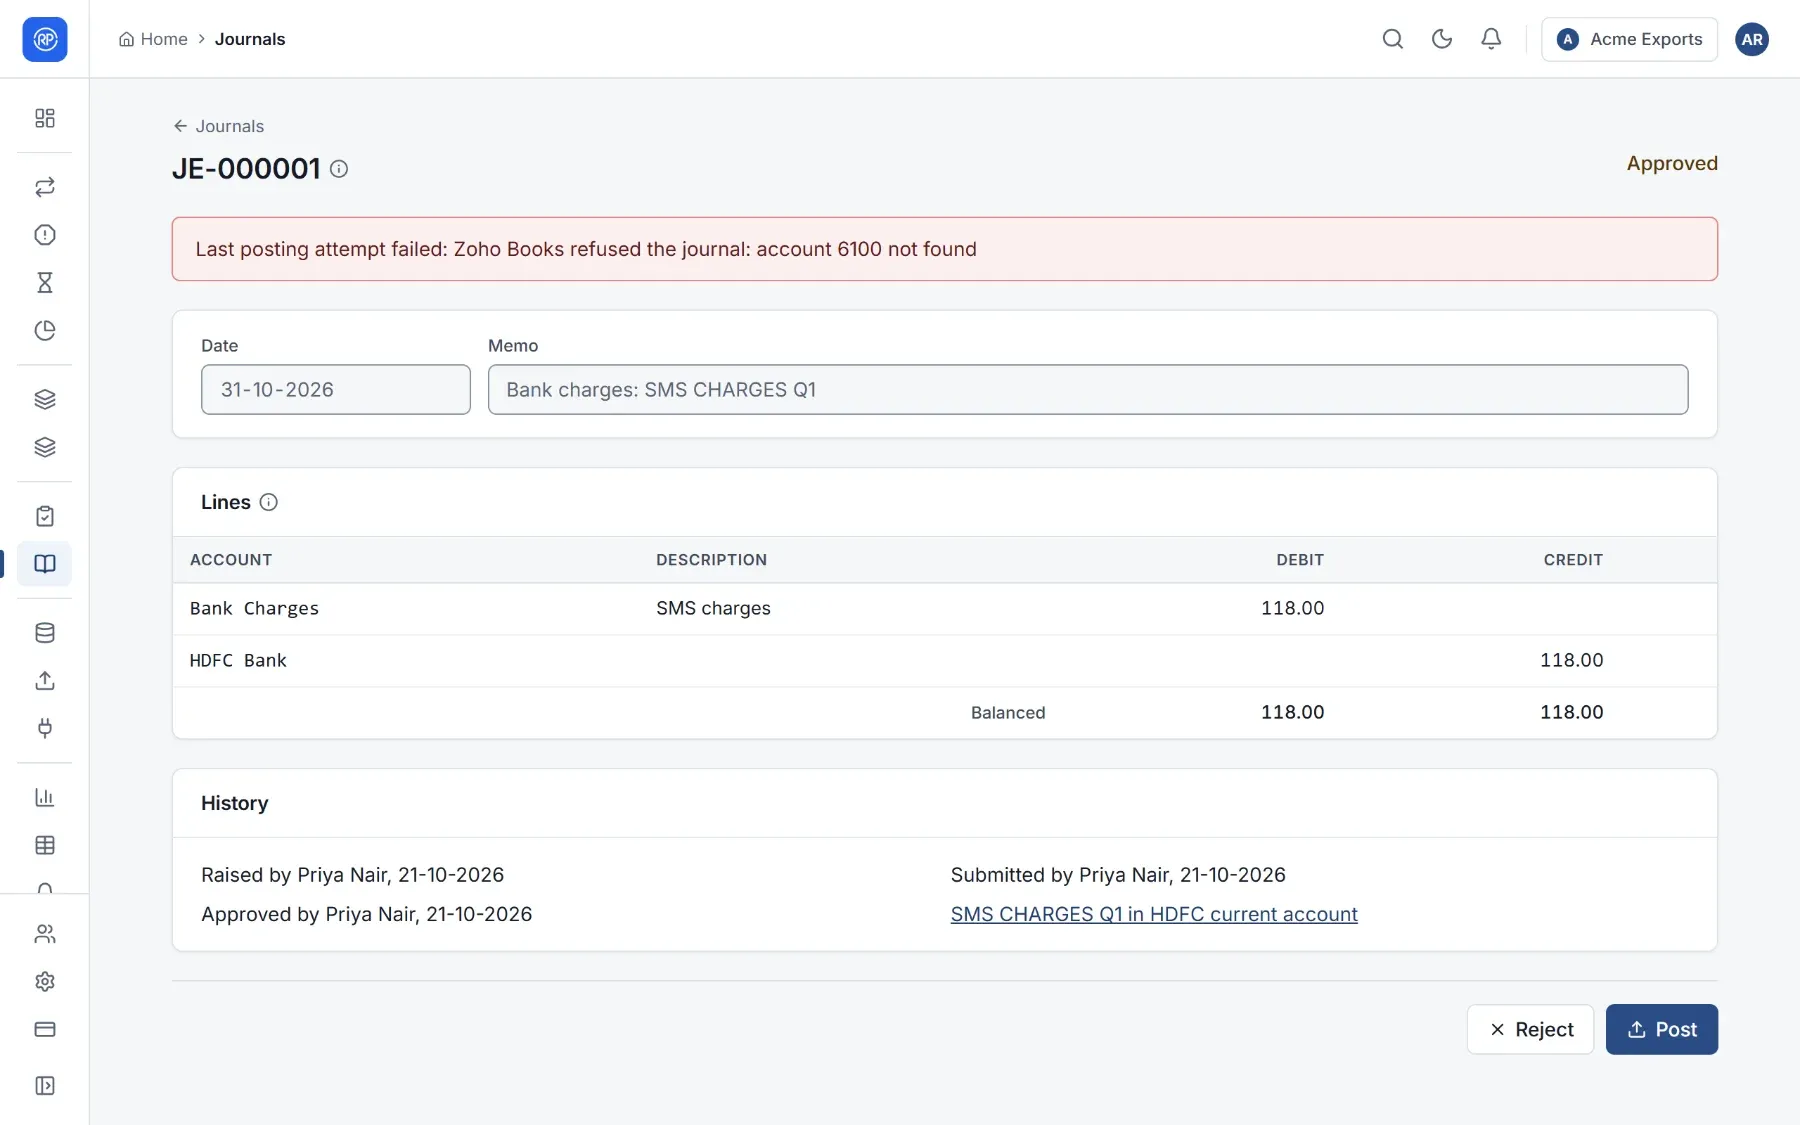Click the repeat arrows sidebar icon

[45, 187]
